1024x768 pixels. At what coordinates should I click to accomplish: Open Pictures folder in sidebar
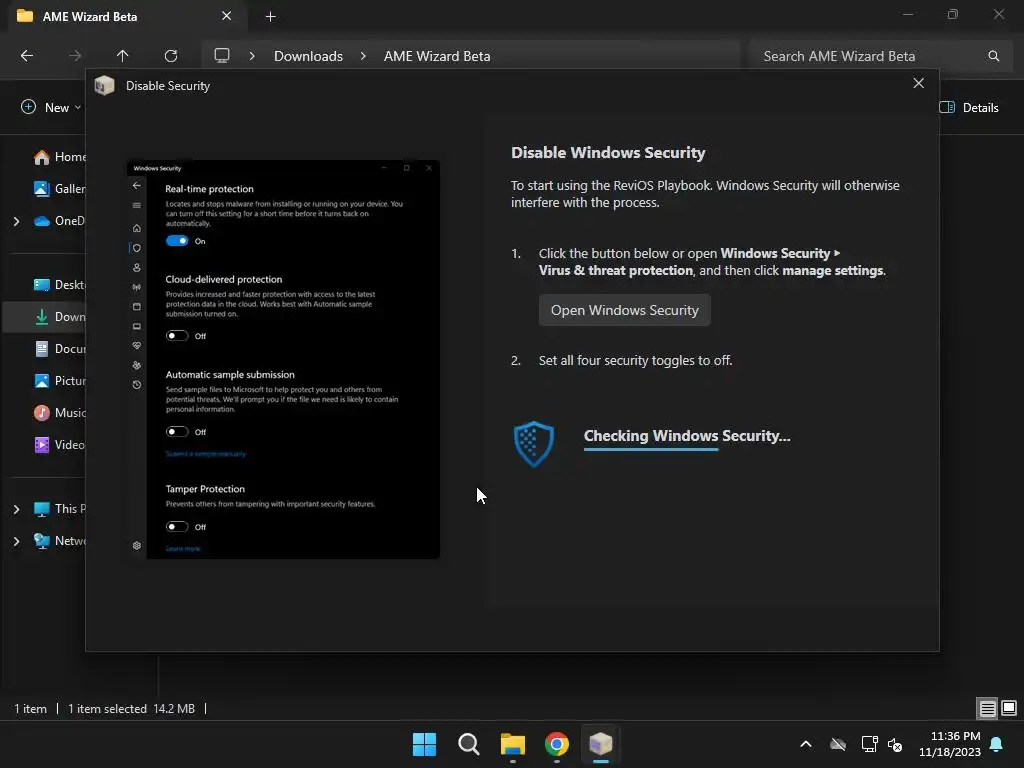[59, 381]
